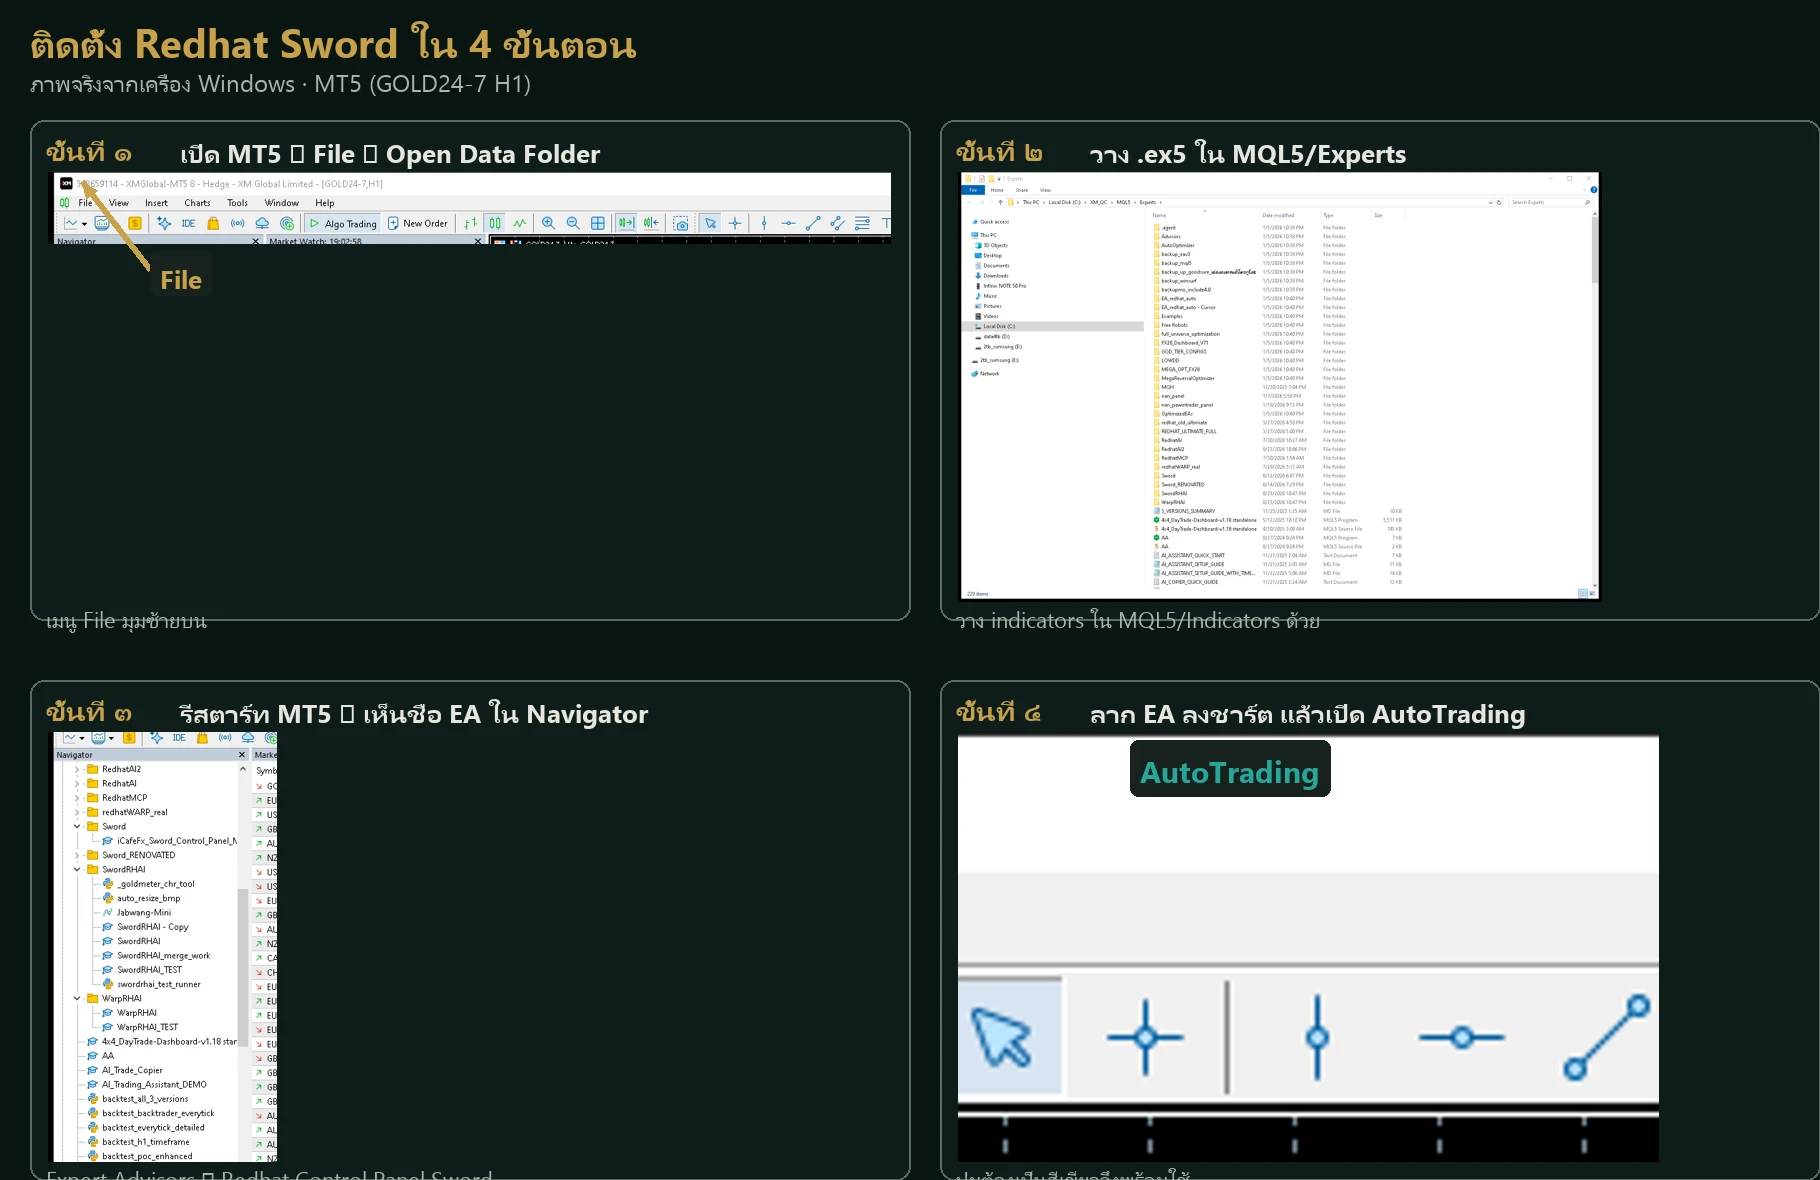Viewport: 1820px width, 1180px height.
Task: Expand the RedhatAI2 folder
Action: pyautogui.click(x=77, y=769)
